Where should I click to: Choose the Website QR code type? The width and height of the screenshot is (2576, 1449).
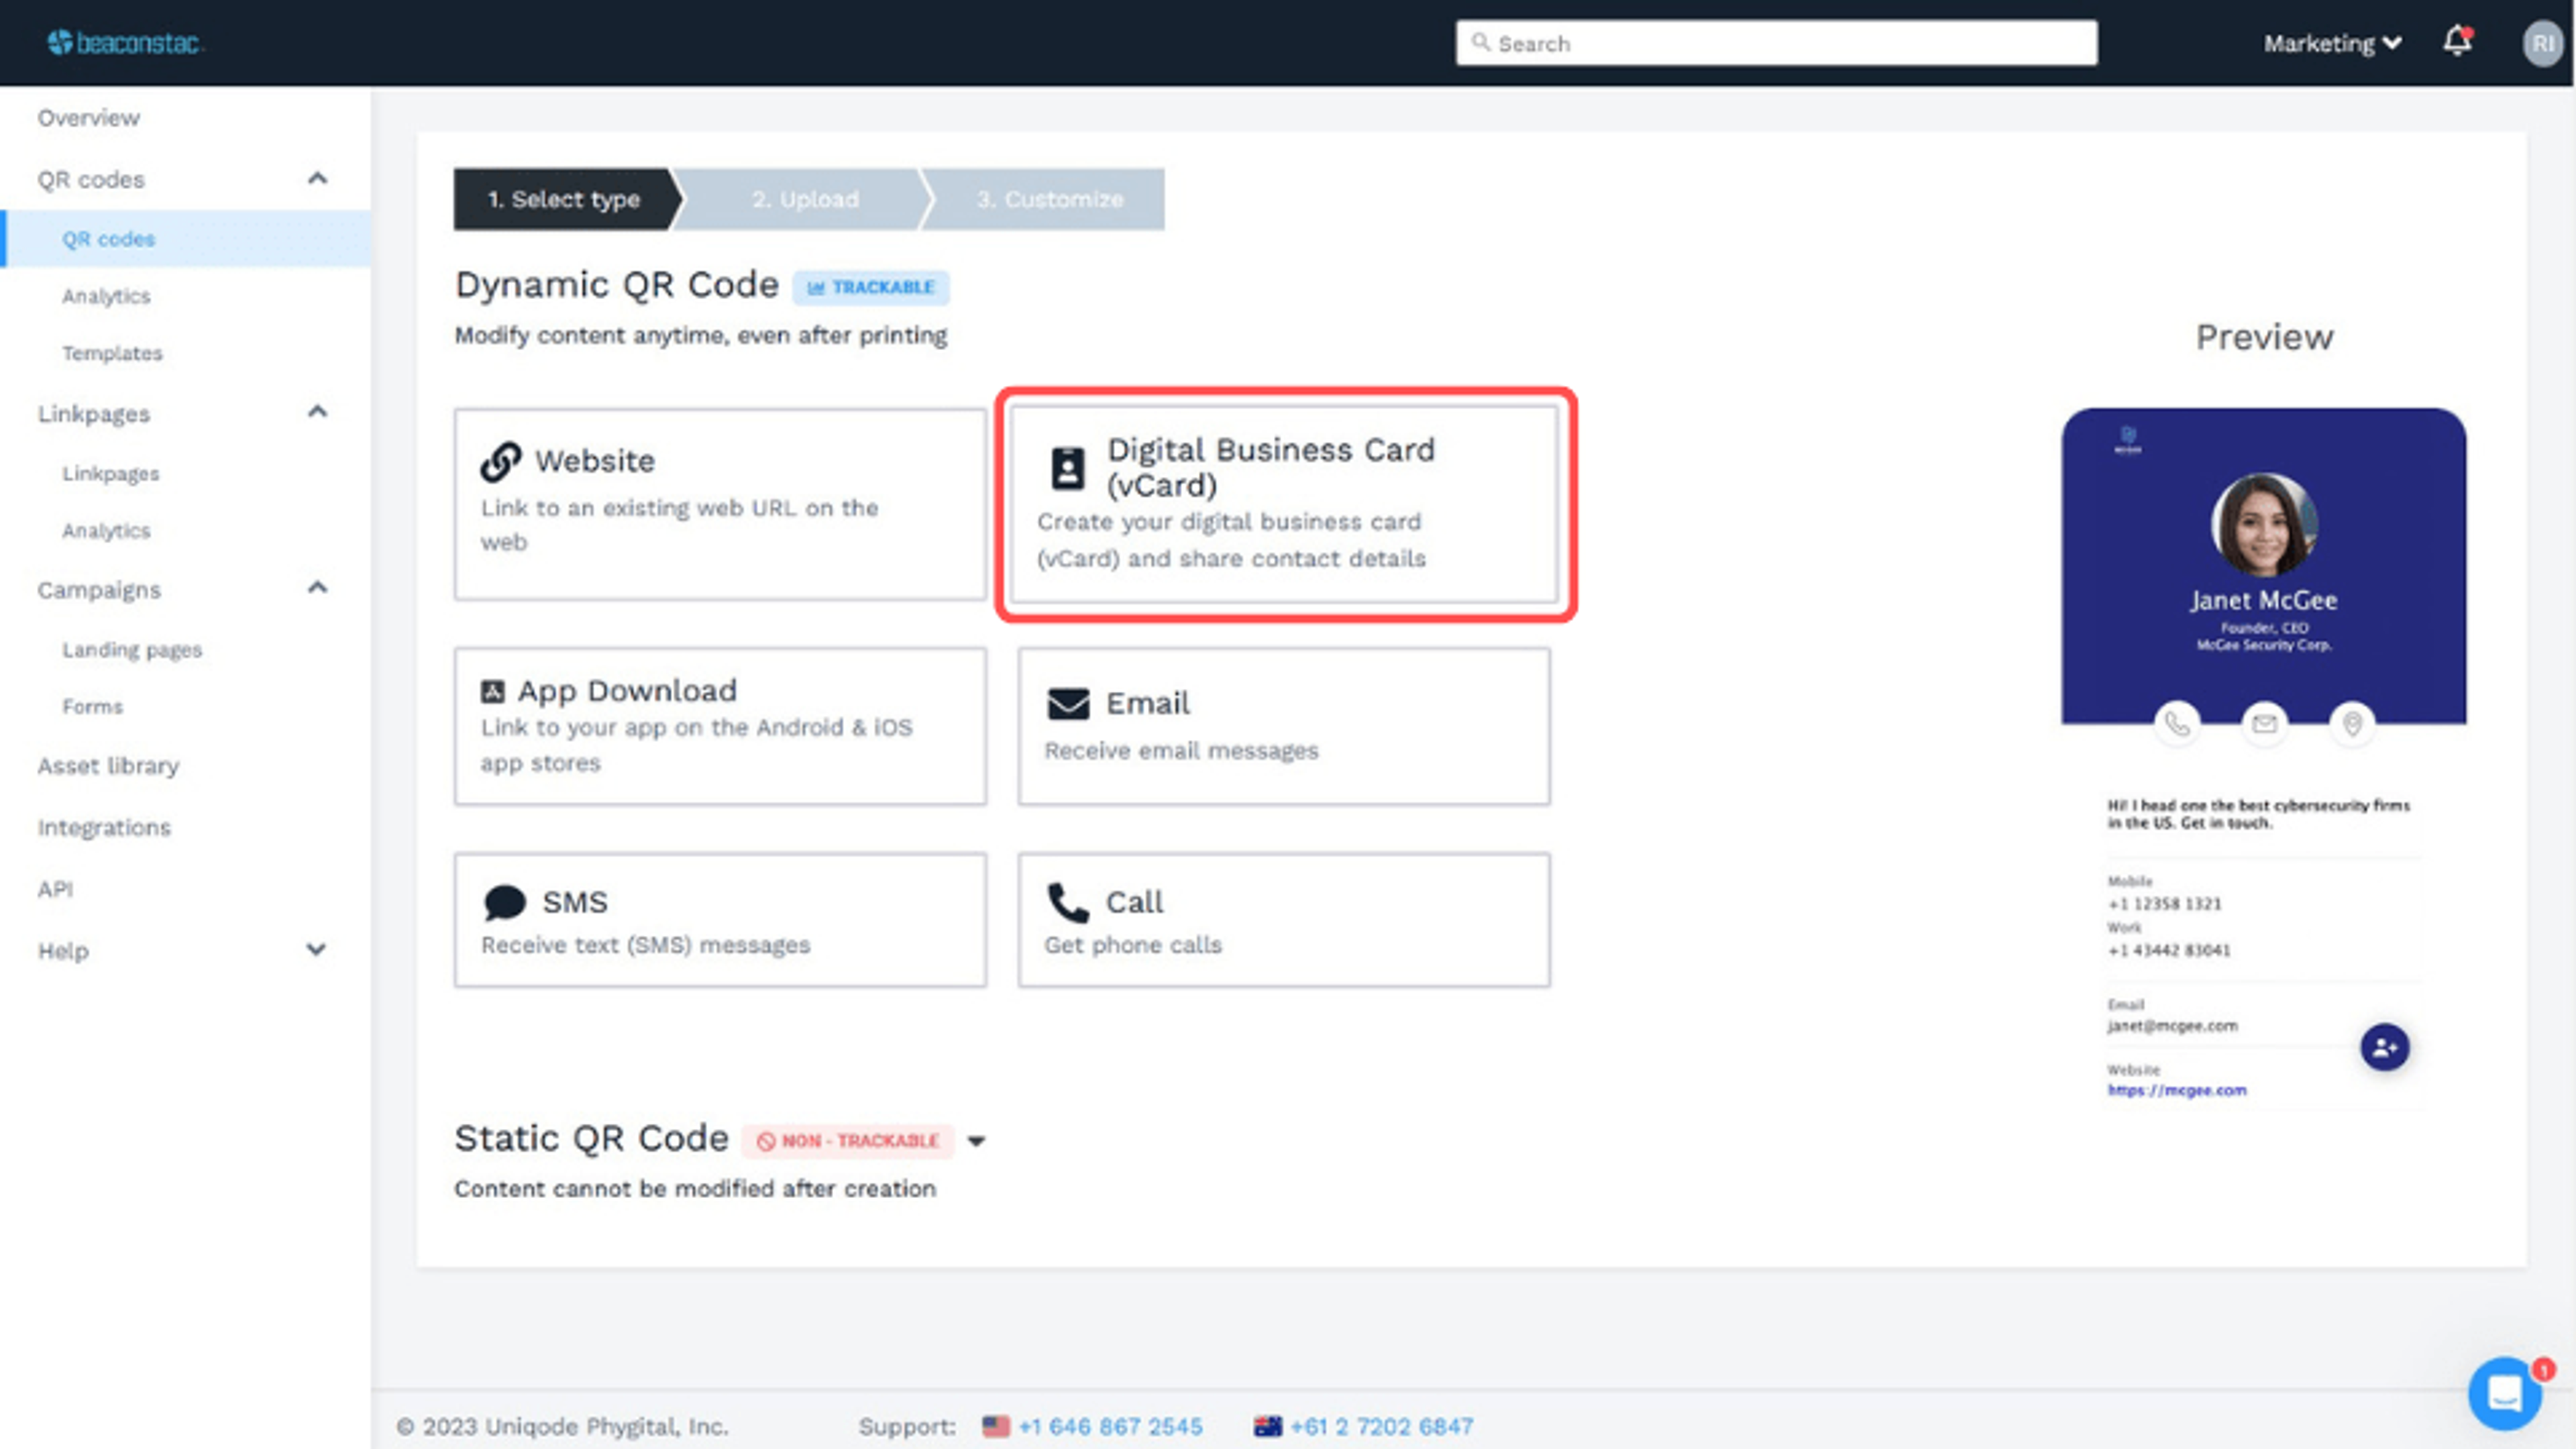[x=720, y=503]
